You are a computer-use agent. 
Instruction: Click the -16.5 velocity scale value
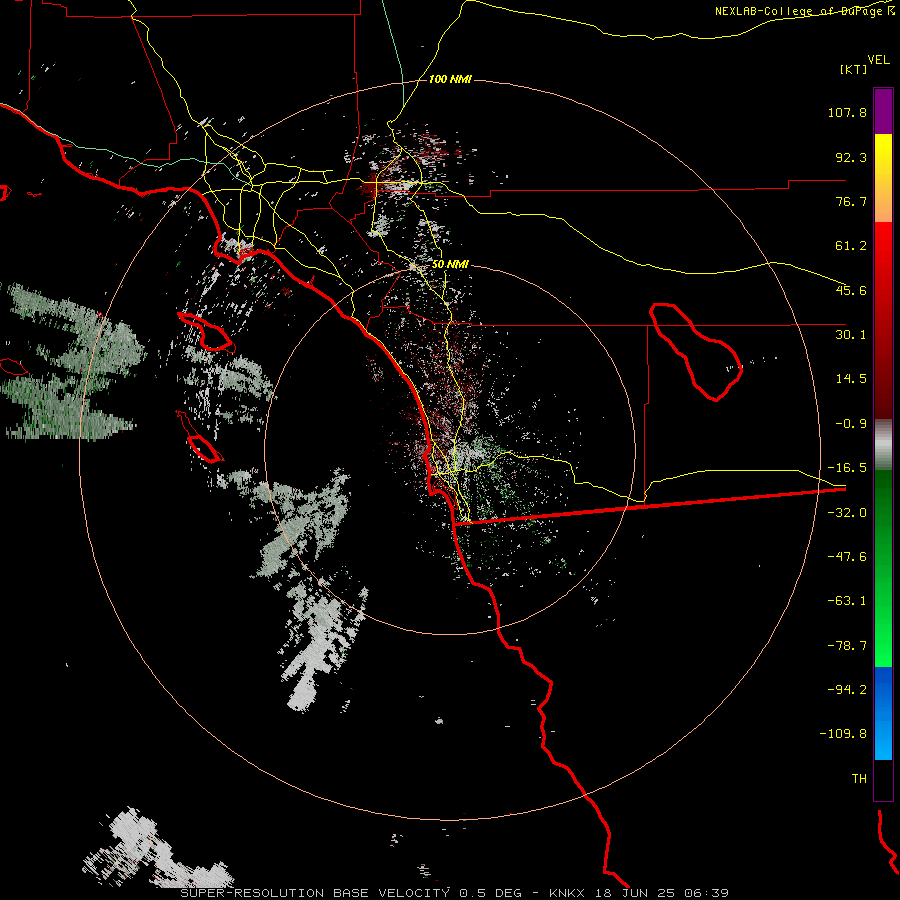pyautogui.click(x=847, y=468)
